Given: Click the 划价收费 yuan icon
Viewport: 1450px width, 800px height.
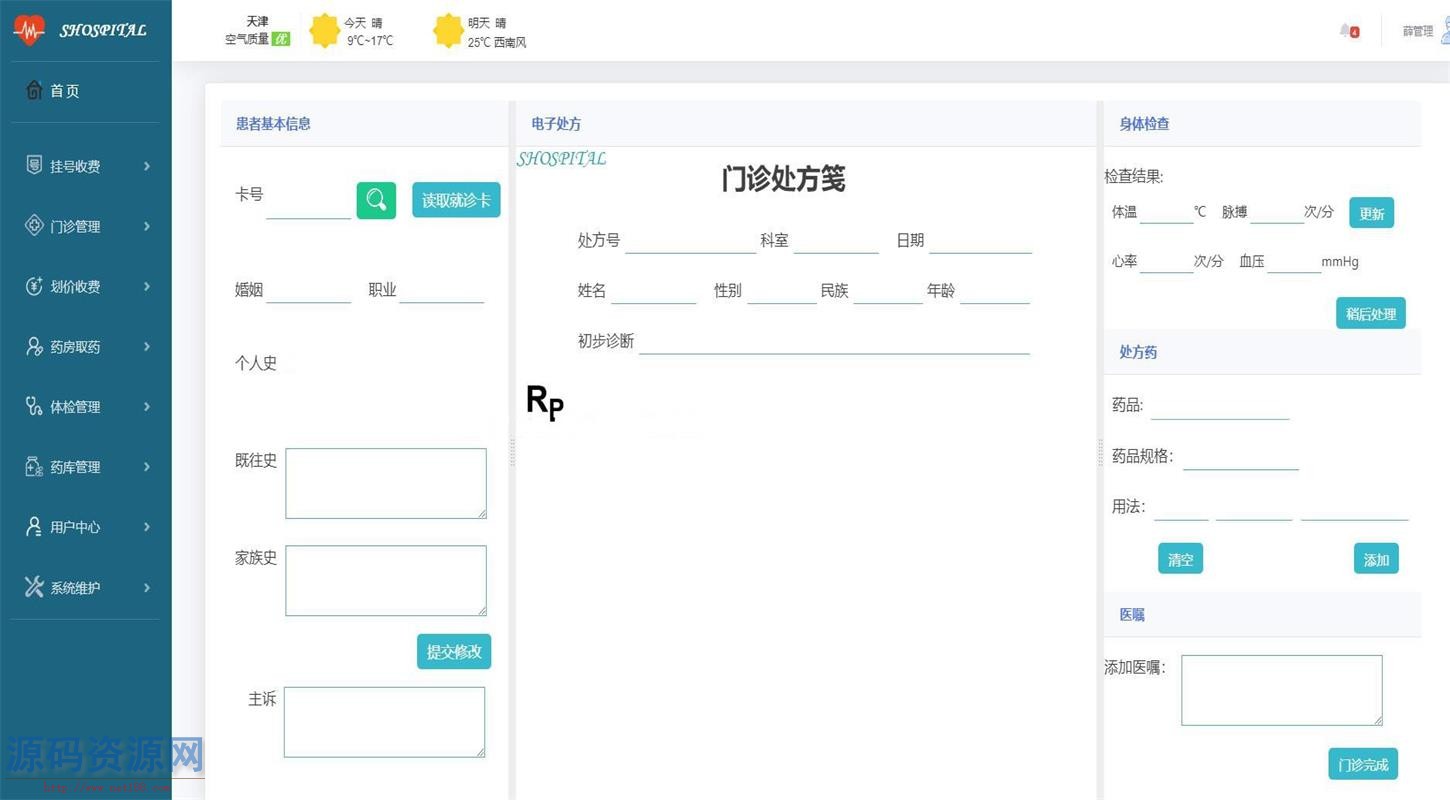Looking at the screenshot, I should click(x=34, y=286).
